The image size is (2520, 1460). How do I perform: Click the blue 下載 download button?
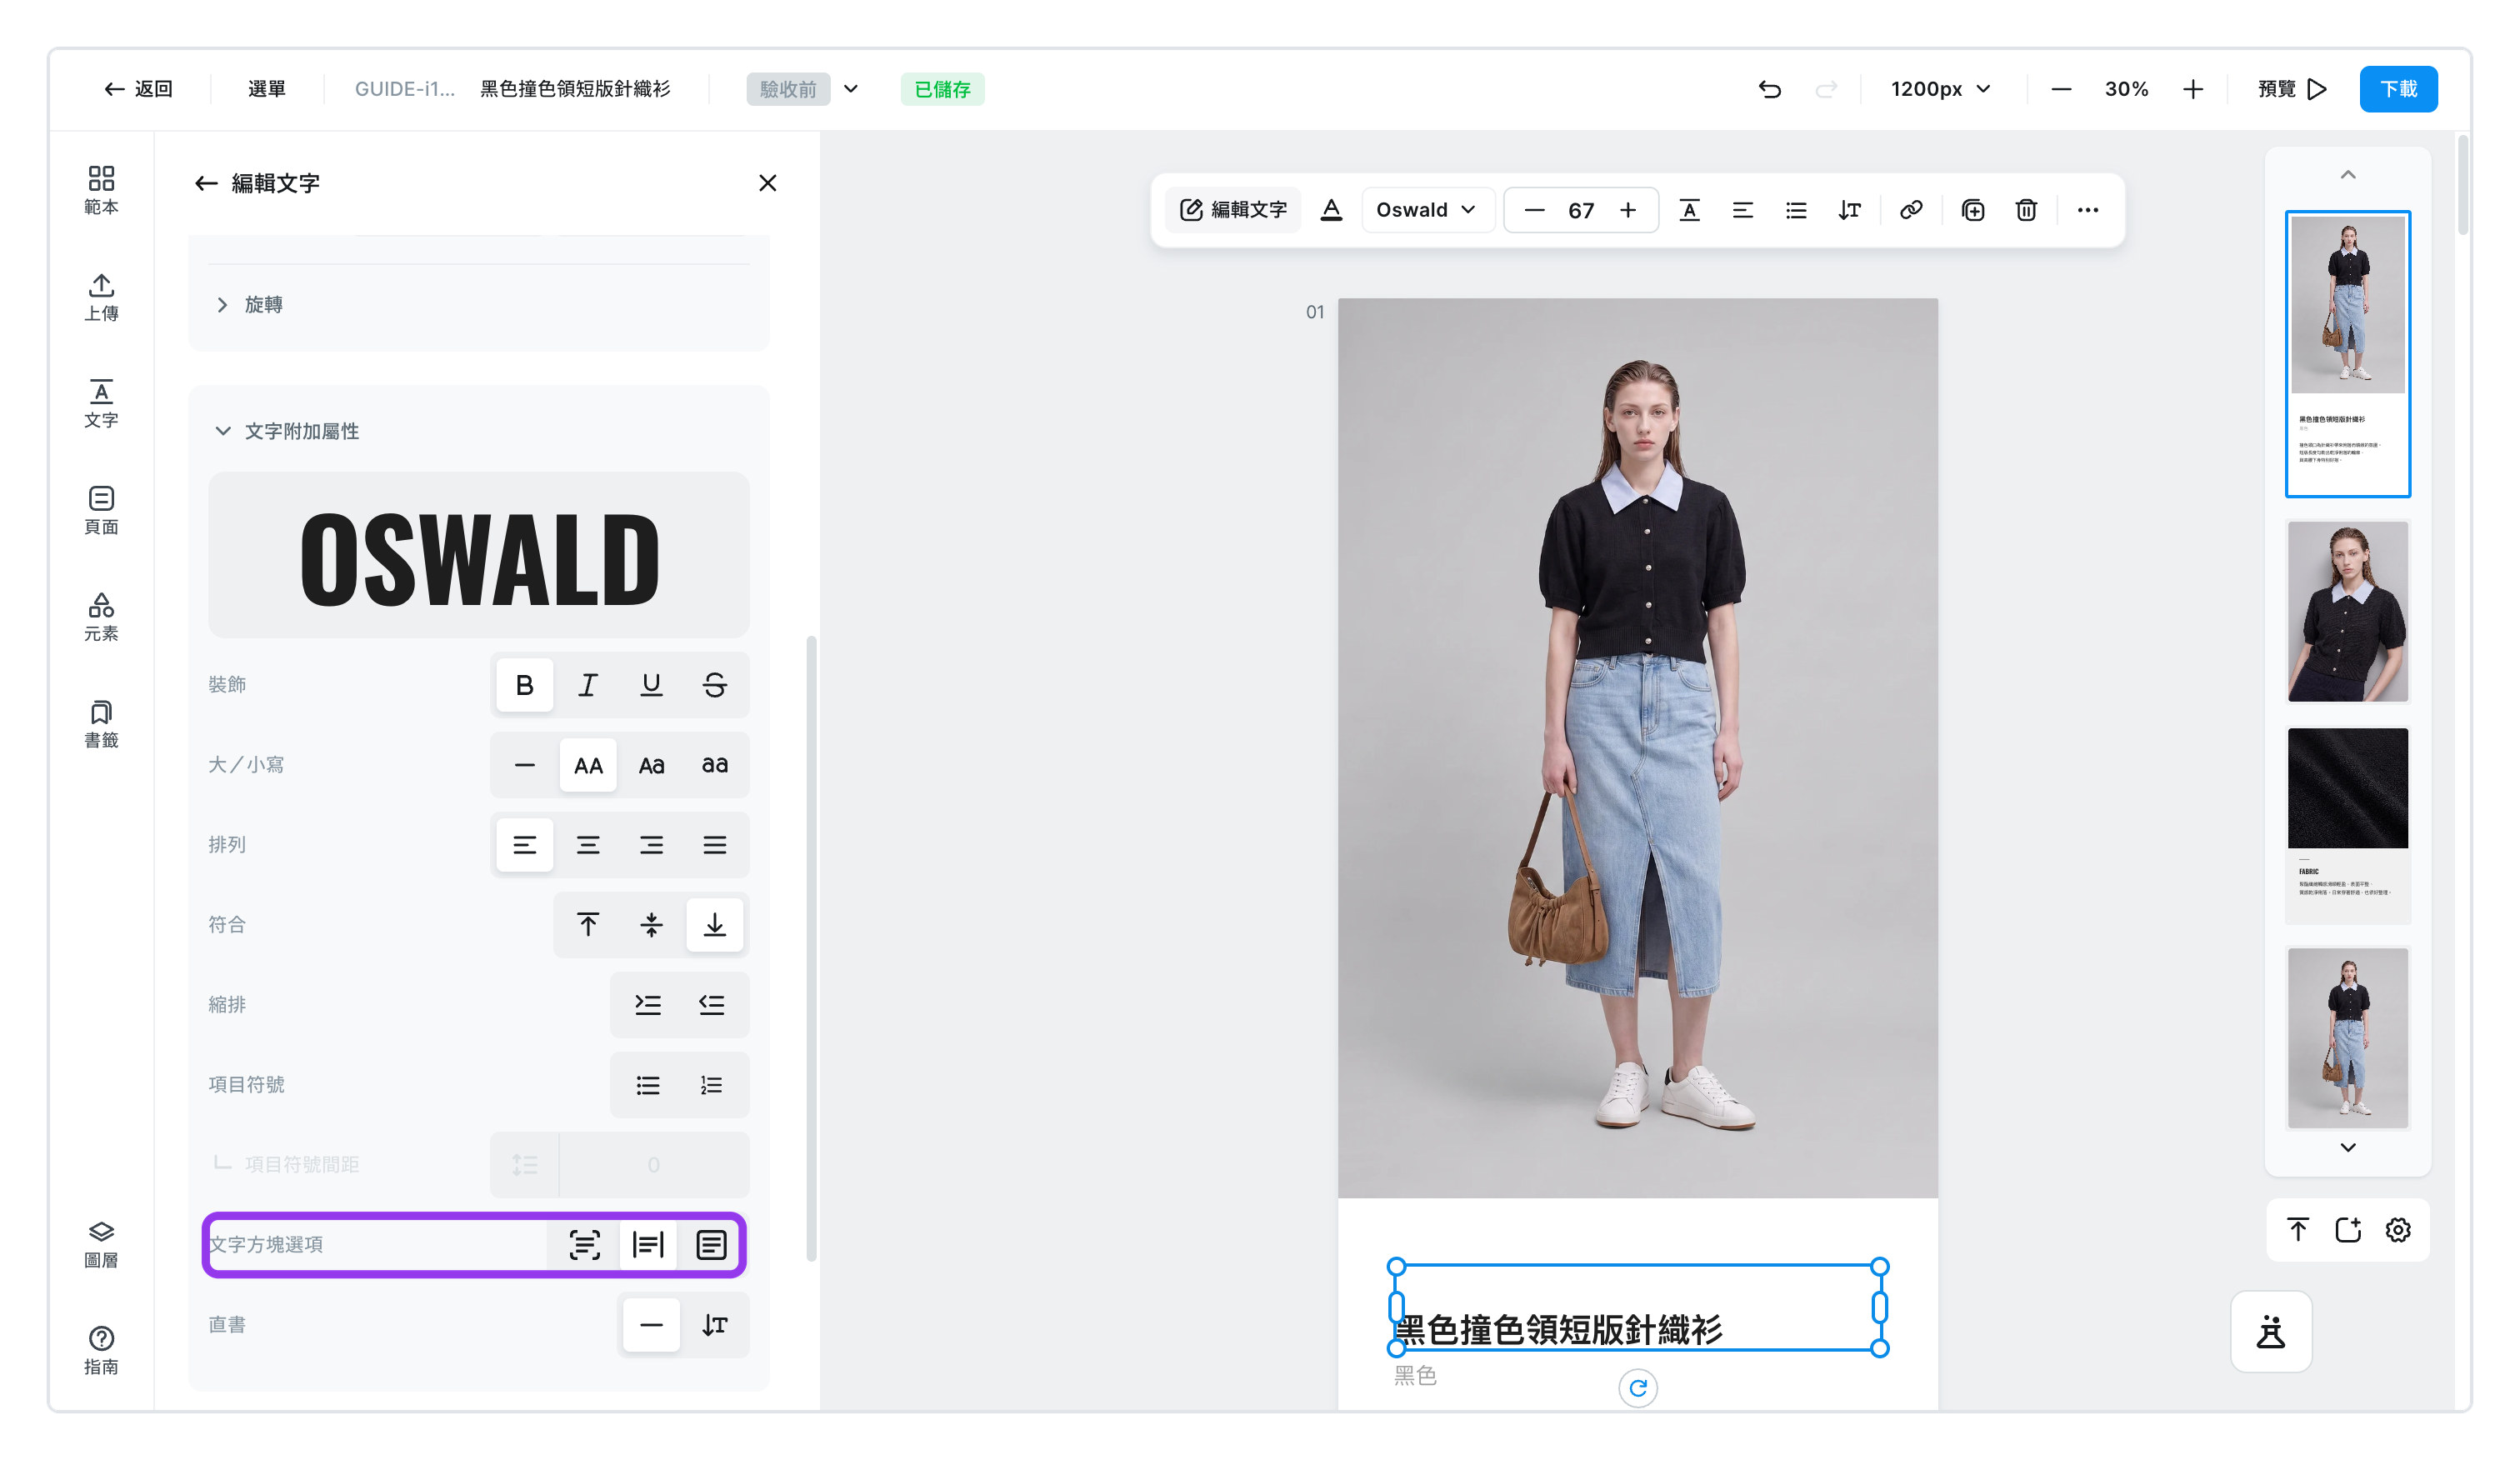(x=2398, y=89)
